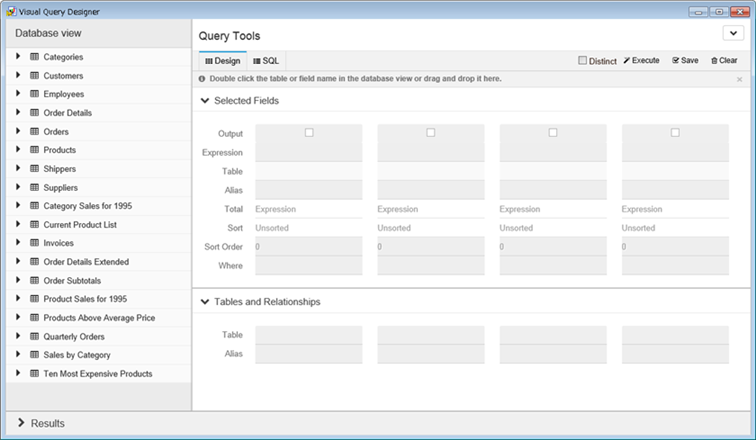Screen dimensions: 756x440
Task: Open third column Sort Unsorted dropdown
Action: [553, 228]
